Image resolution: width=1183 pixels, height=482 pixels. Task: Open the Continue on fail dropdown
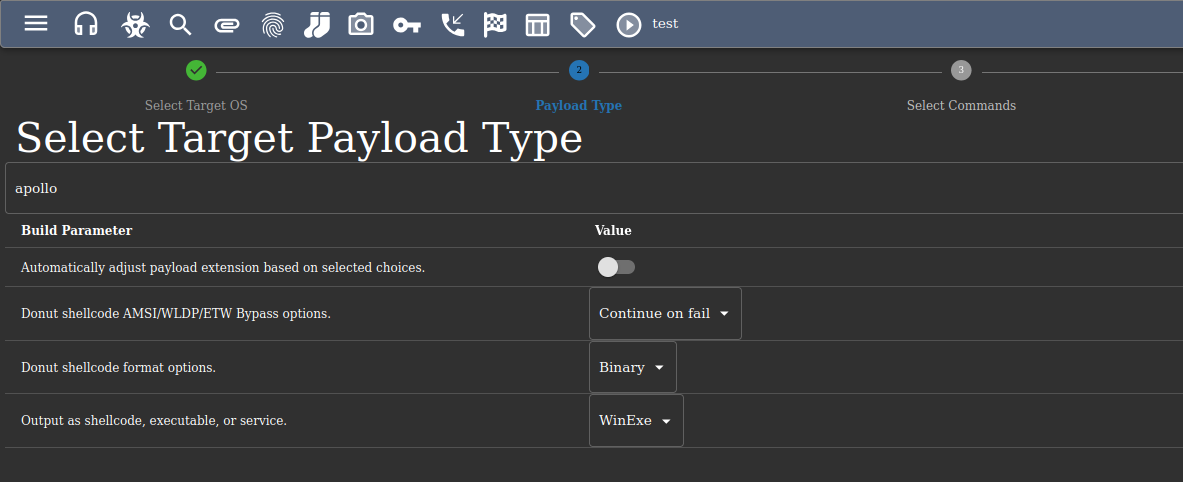(665, 313)
